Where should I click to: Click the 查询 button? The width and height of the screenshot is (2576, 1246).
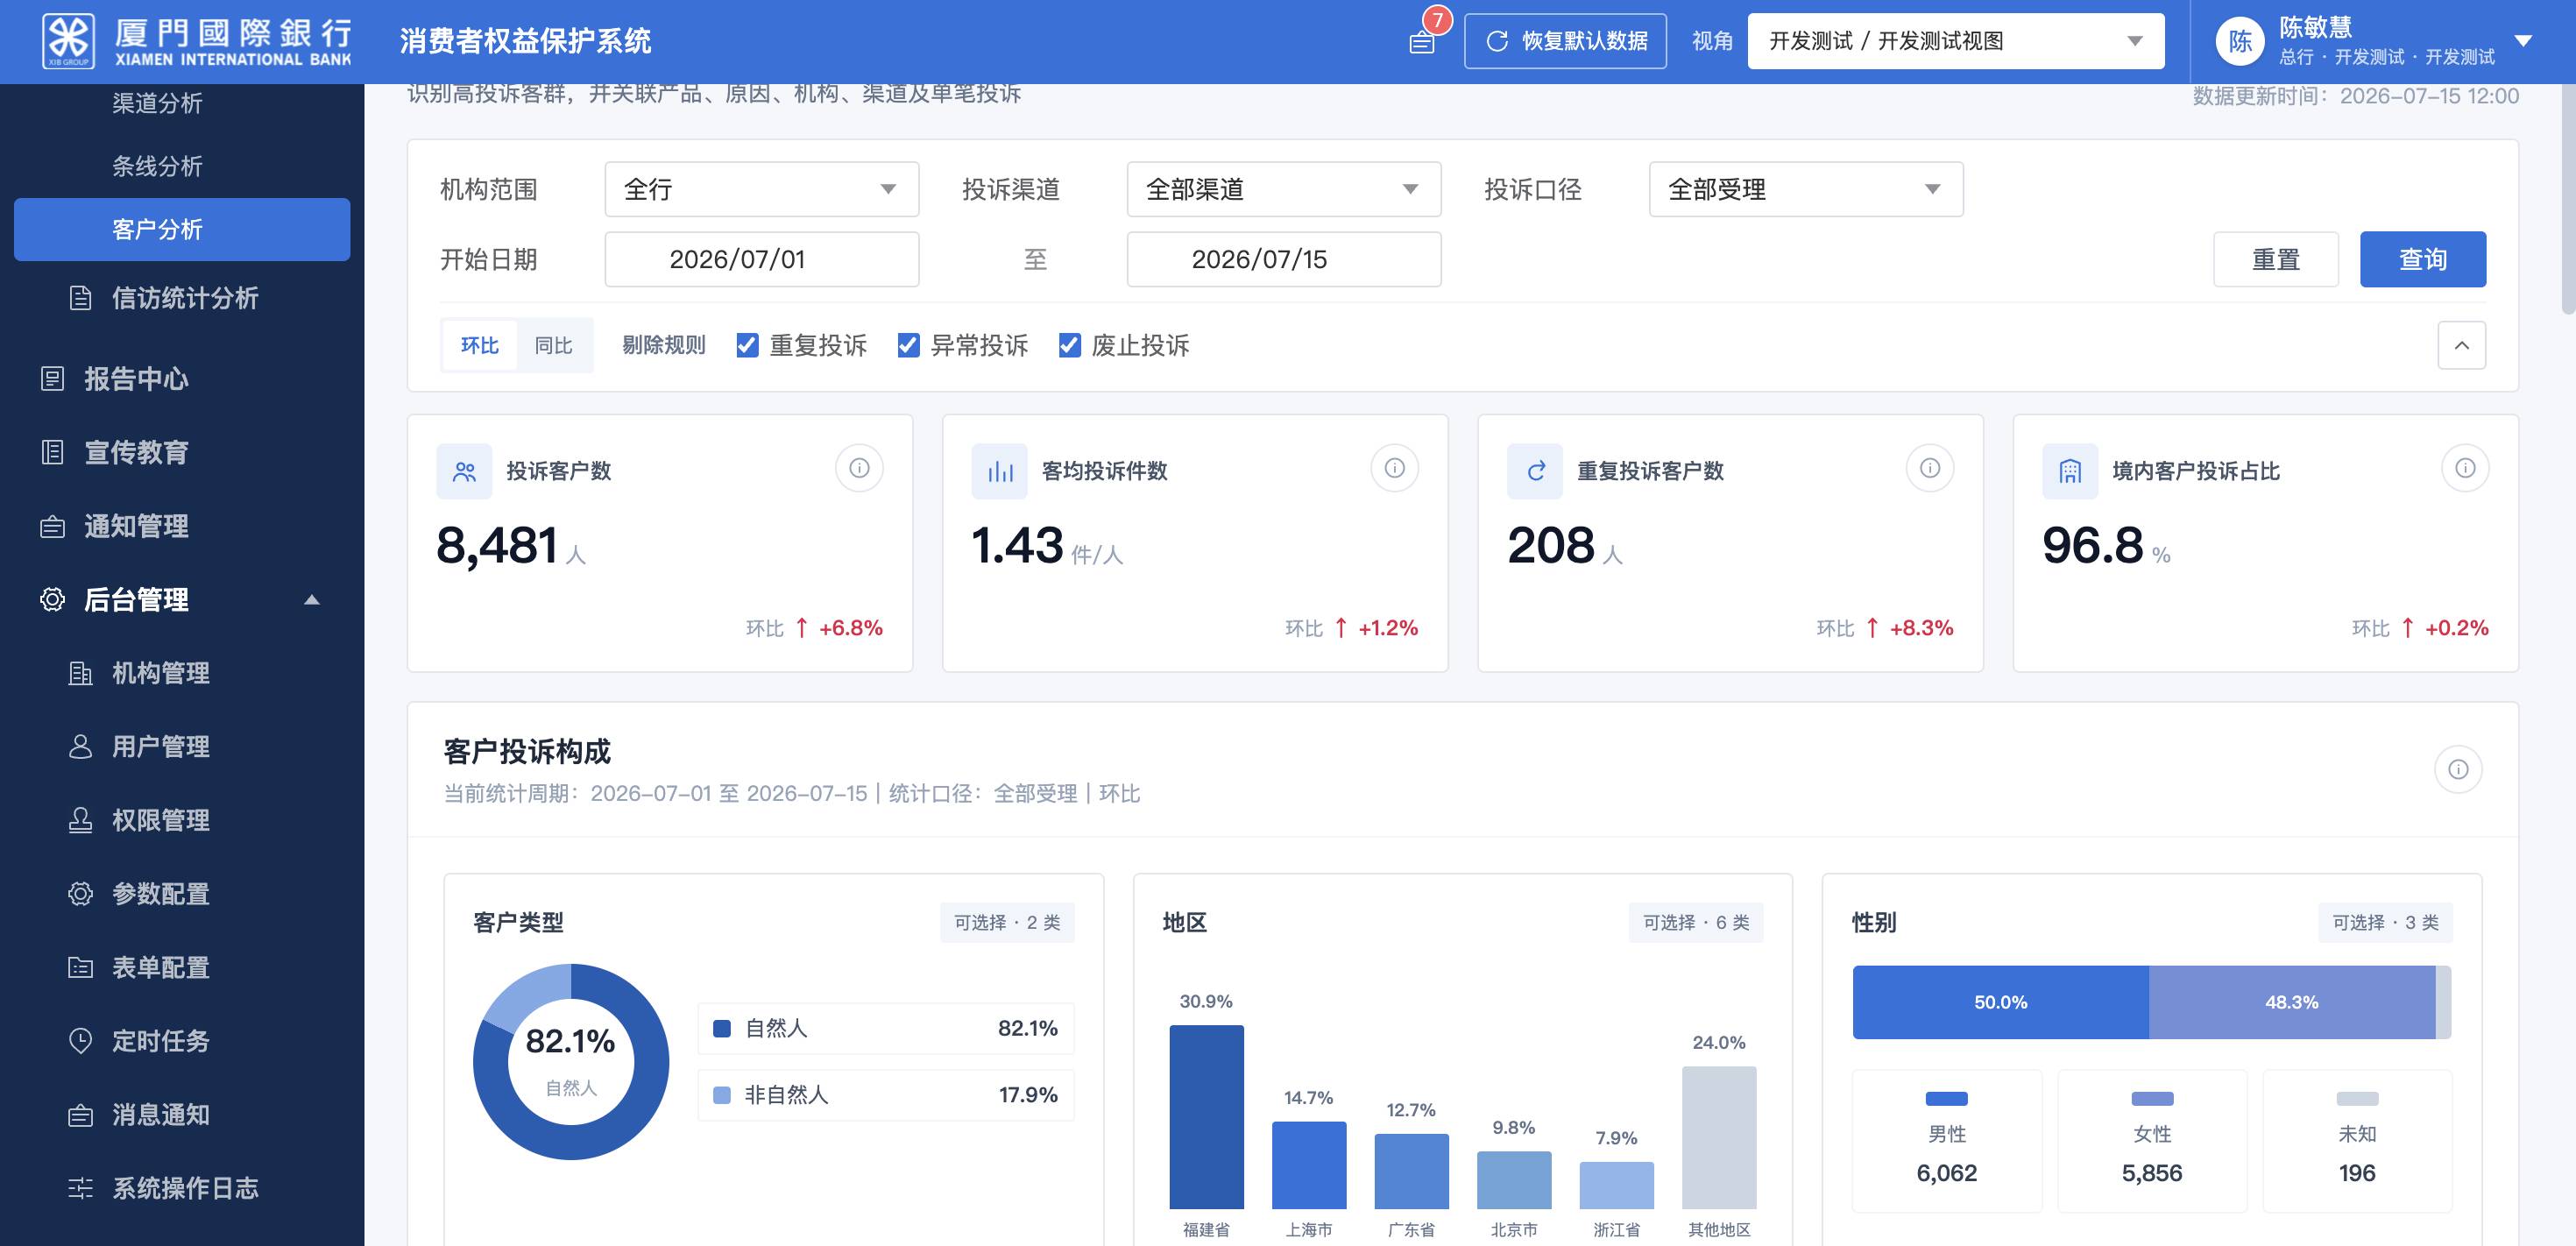click(2422, 259)
